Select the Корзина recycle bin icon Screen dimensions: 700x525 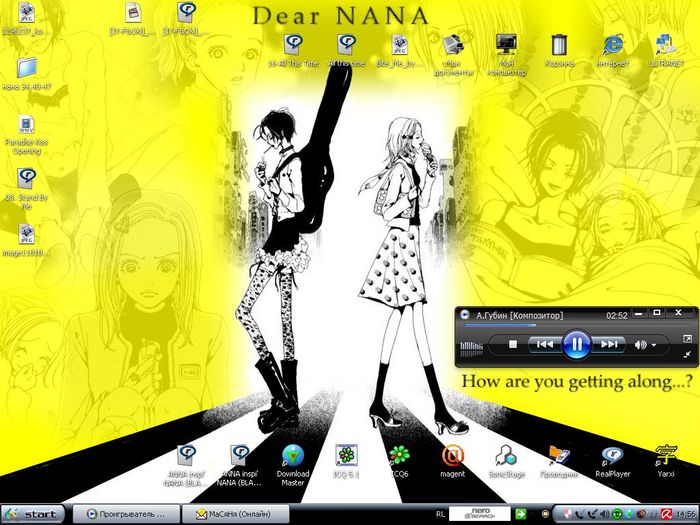559,50
